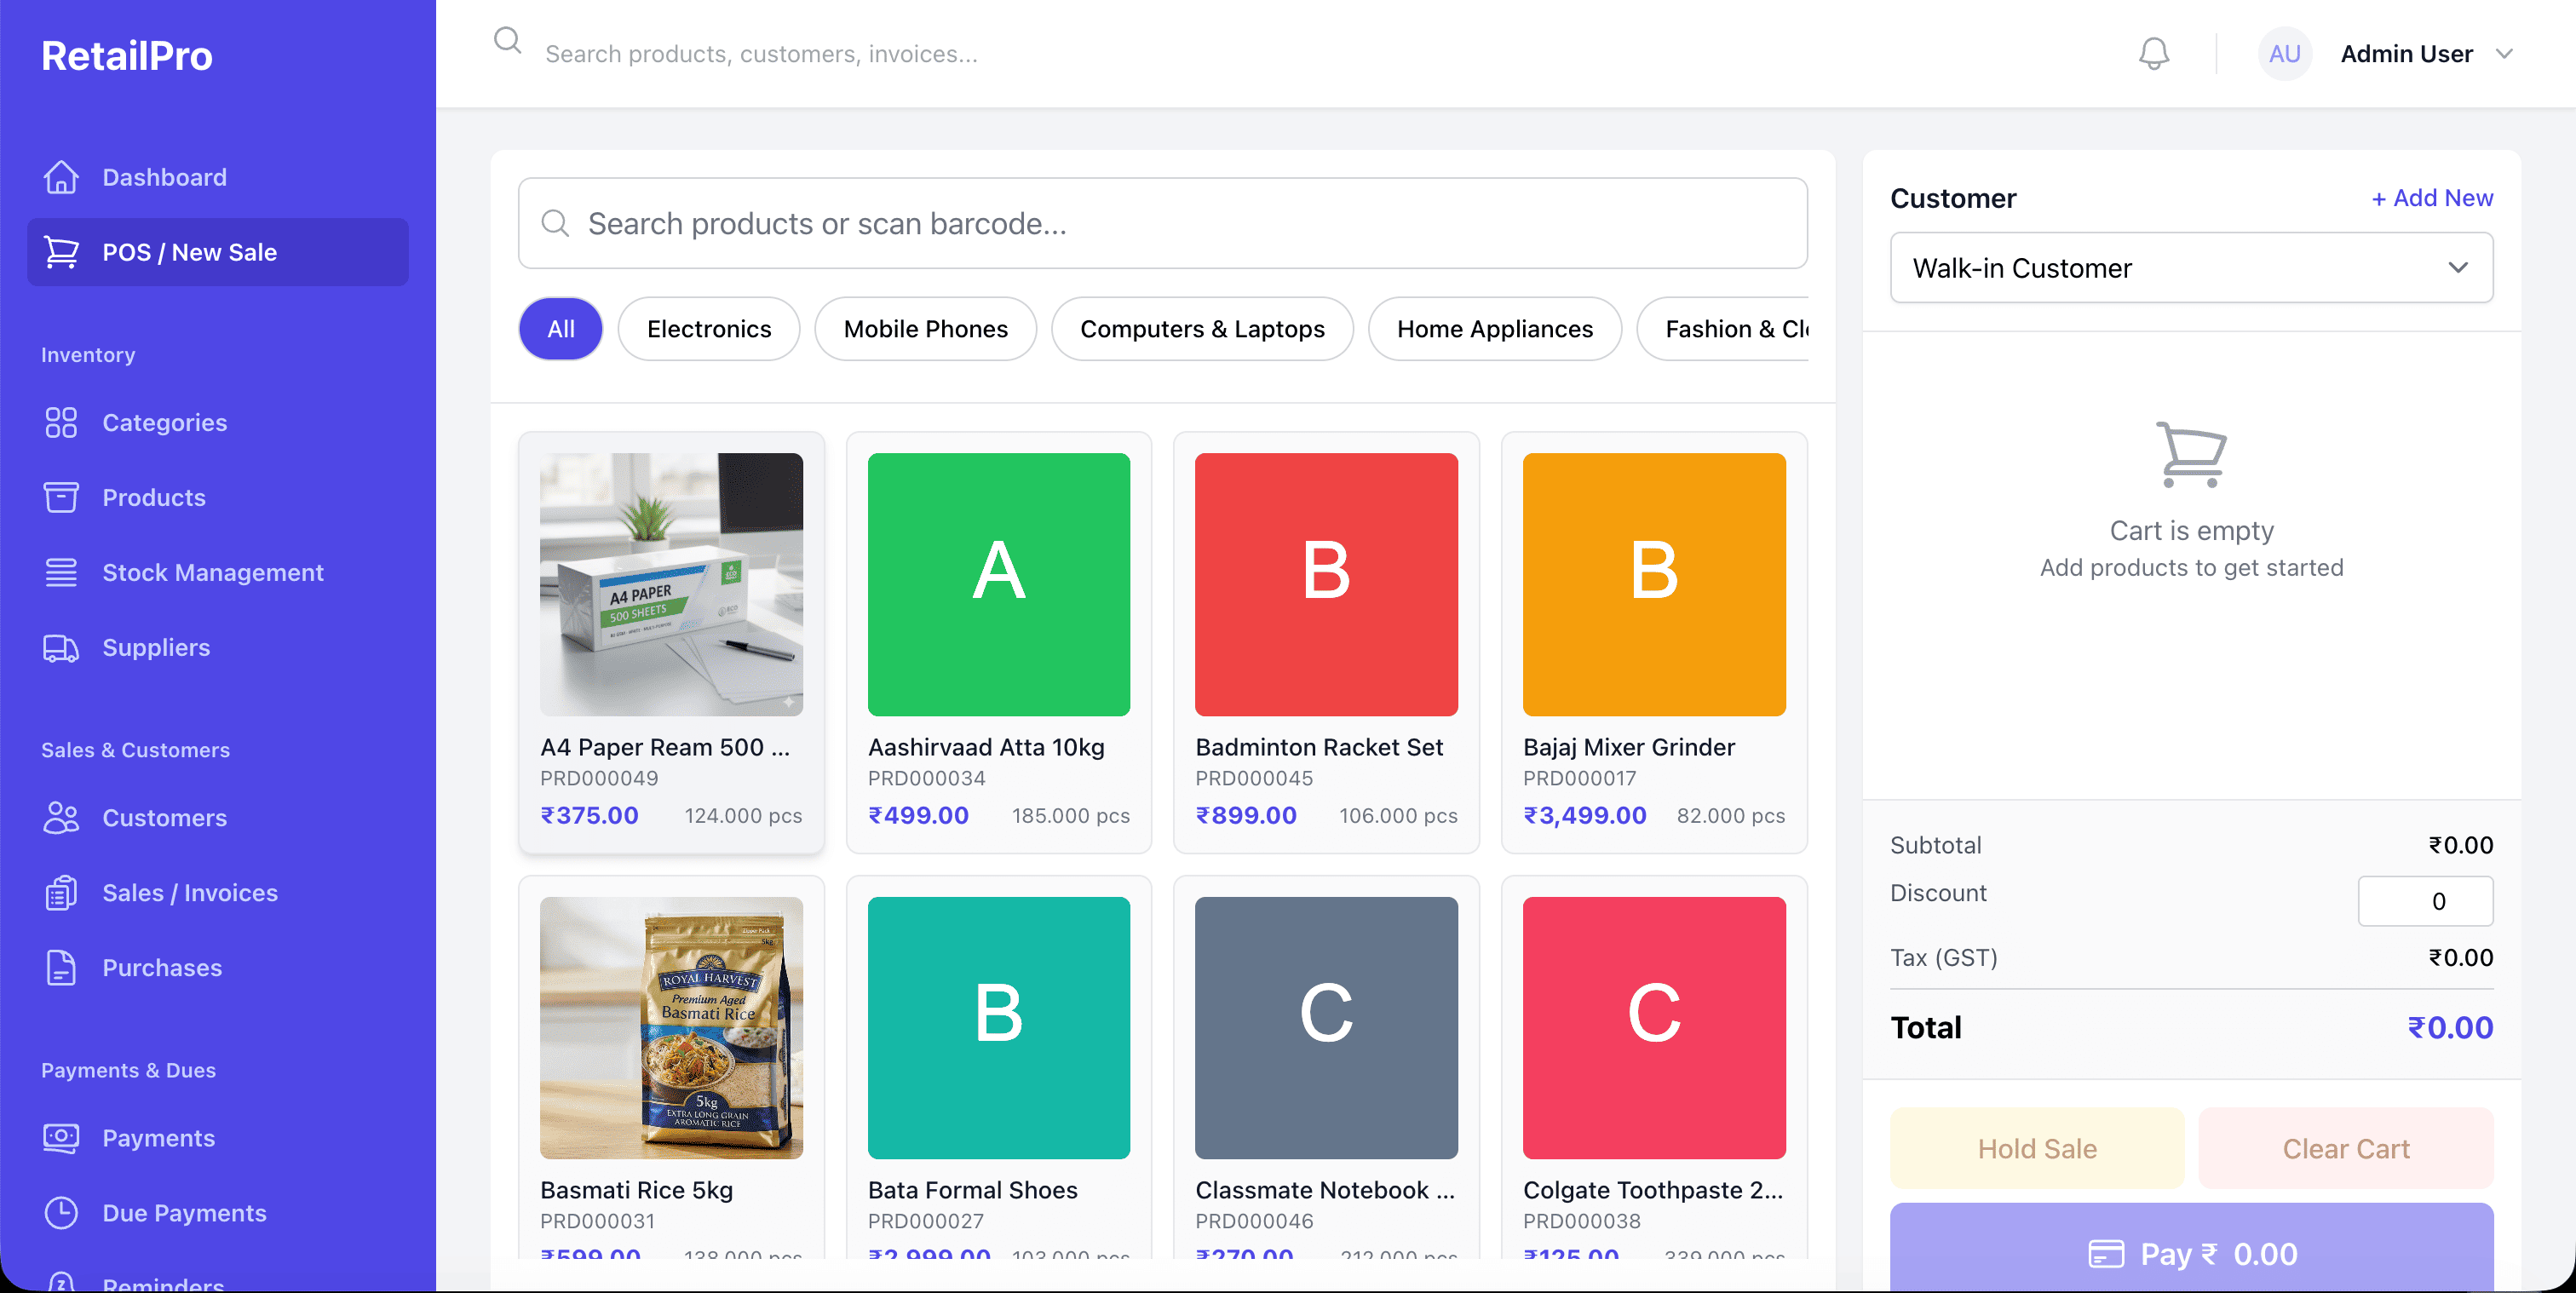This screenshot has height=1293, width=2576.
Task: Click the + Add New customer link
Action: coord(2431,198)
